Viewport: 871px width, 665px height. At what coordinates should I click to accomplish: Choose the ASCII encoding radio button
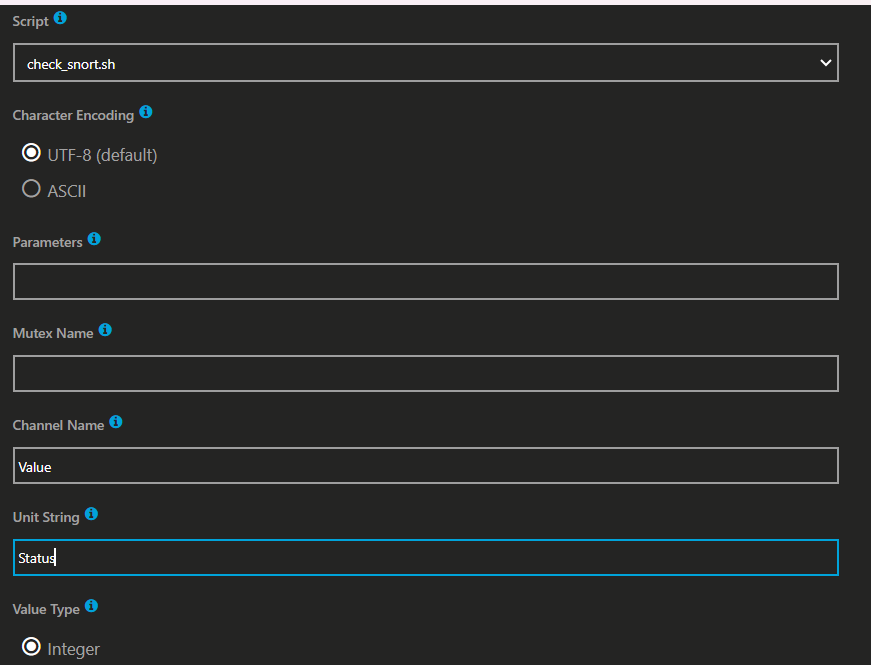pos(31,189)
